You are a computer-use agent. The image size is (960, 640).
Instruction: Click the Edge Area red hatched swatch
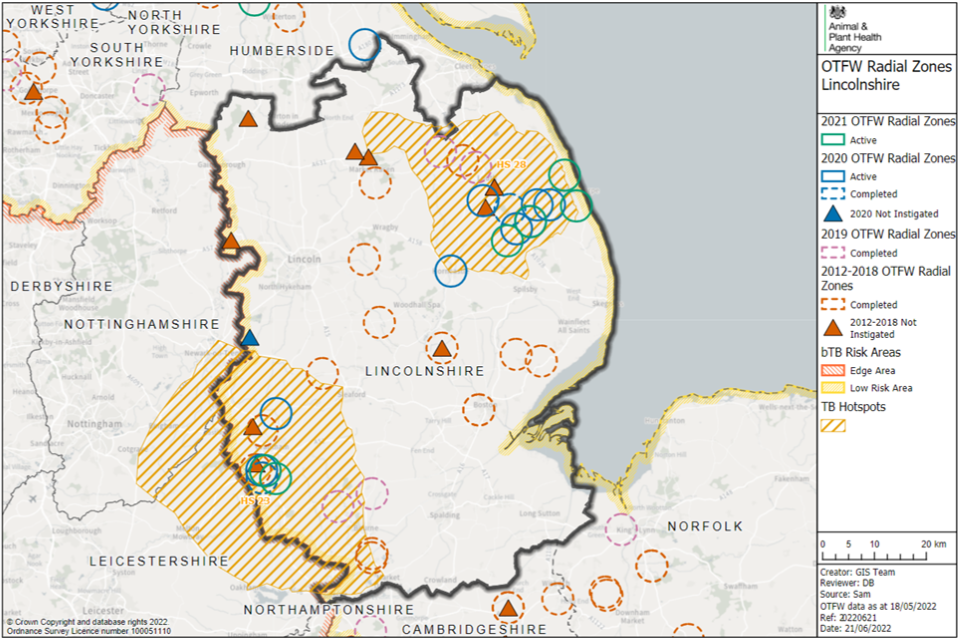click(833, 369)
